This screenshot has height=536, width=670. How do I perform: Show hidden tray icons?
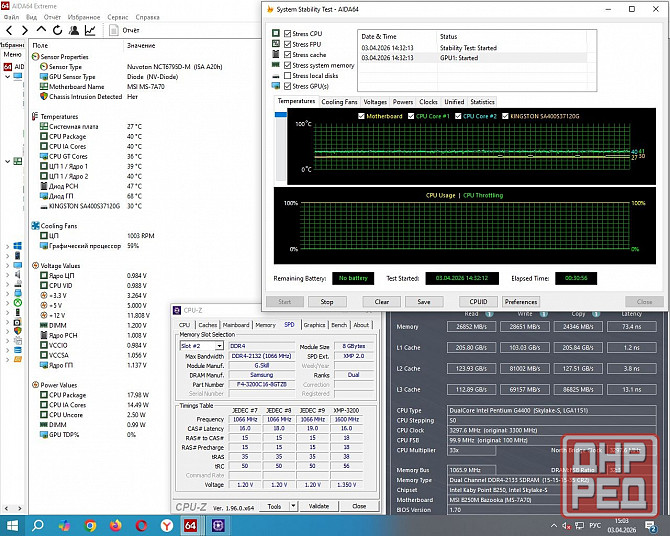coord(554,526)
